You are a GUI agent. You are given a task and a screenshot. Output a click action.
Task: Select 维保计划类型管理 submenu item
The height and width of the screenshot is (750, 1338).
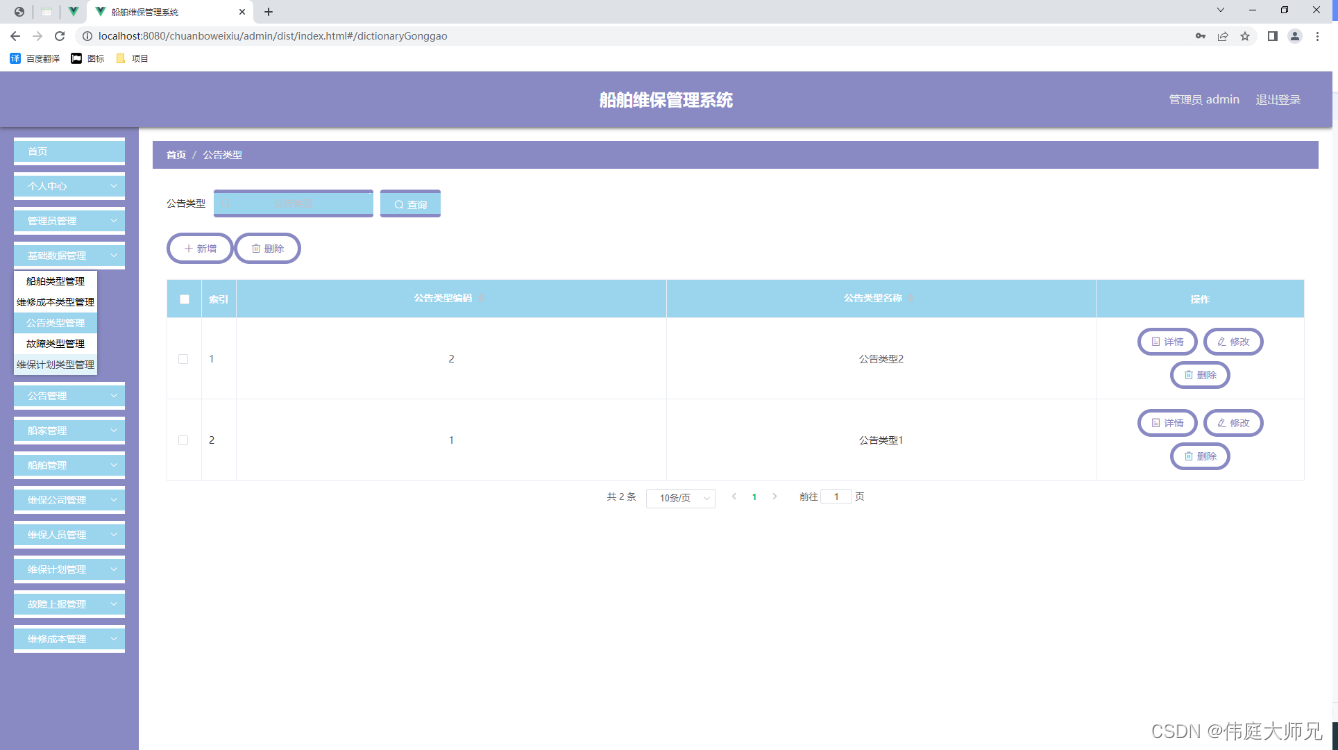pos(56,365)
